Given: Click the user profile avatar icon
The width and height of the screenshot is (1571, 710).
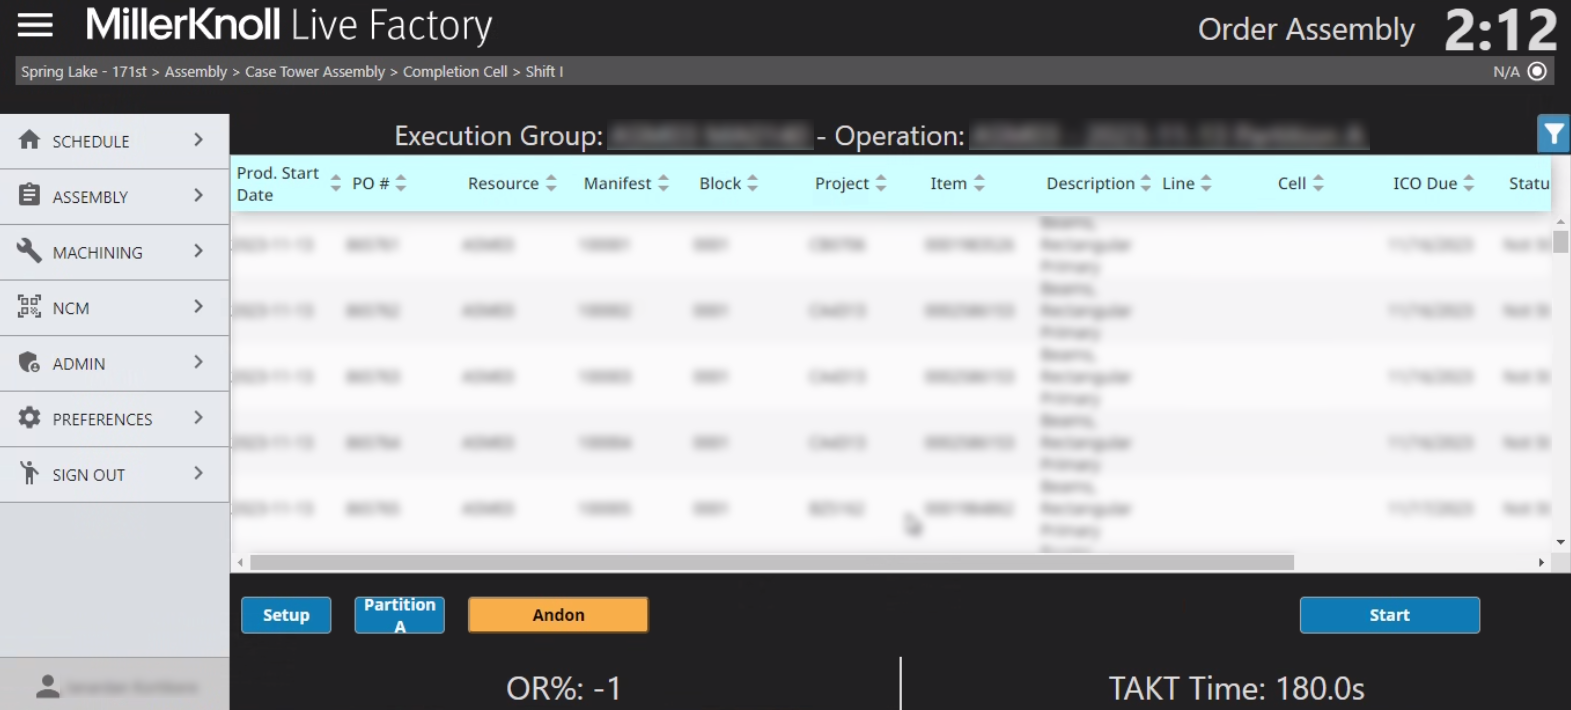Looking at the screenshot, I should click(47, 686).
